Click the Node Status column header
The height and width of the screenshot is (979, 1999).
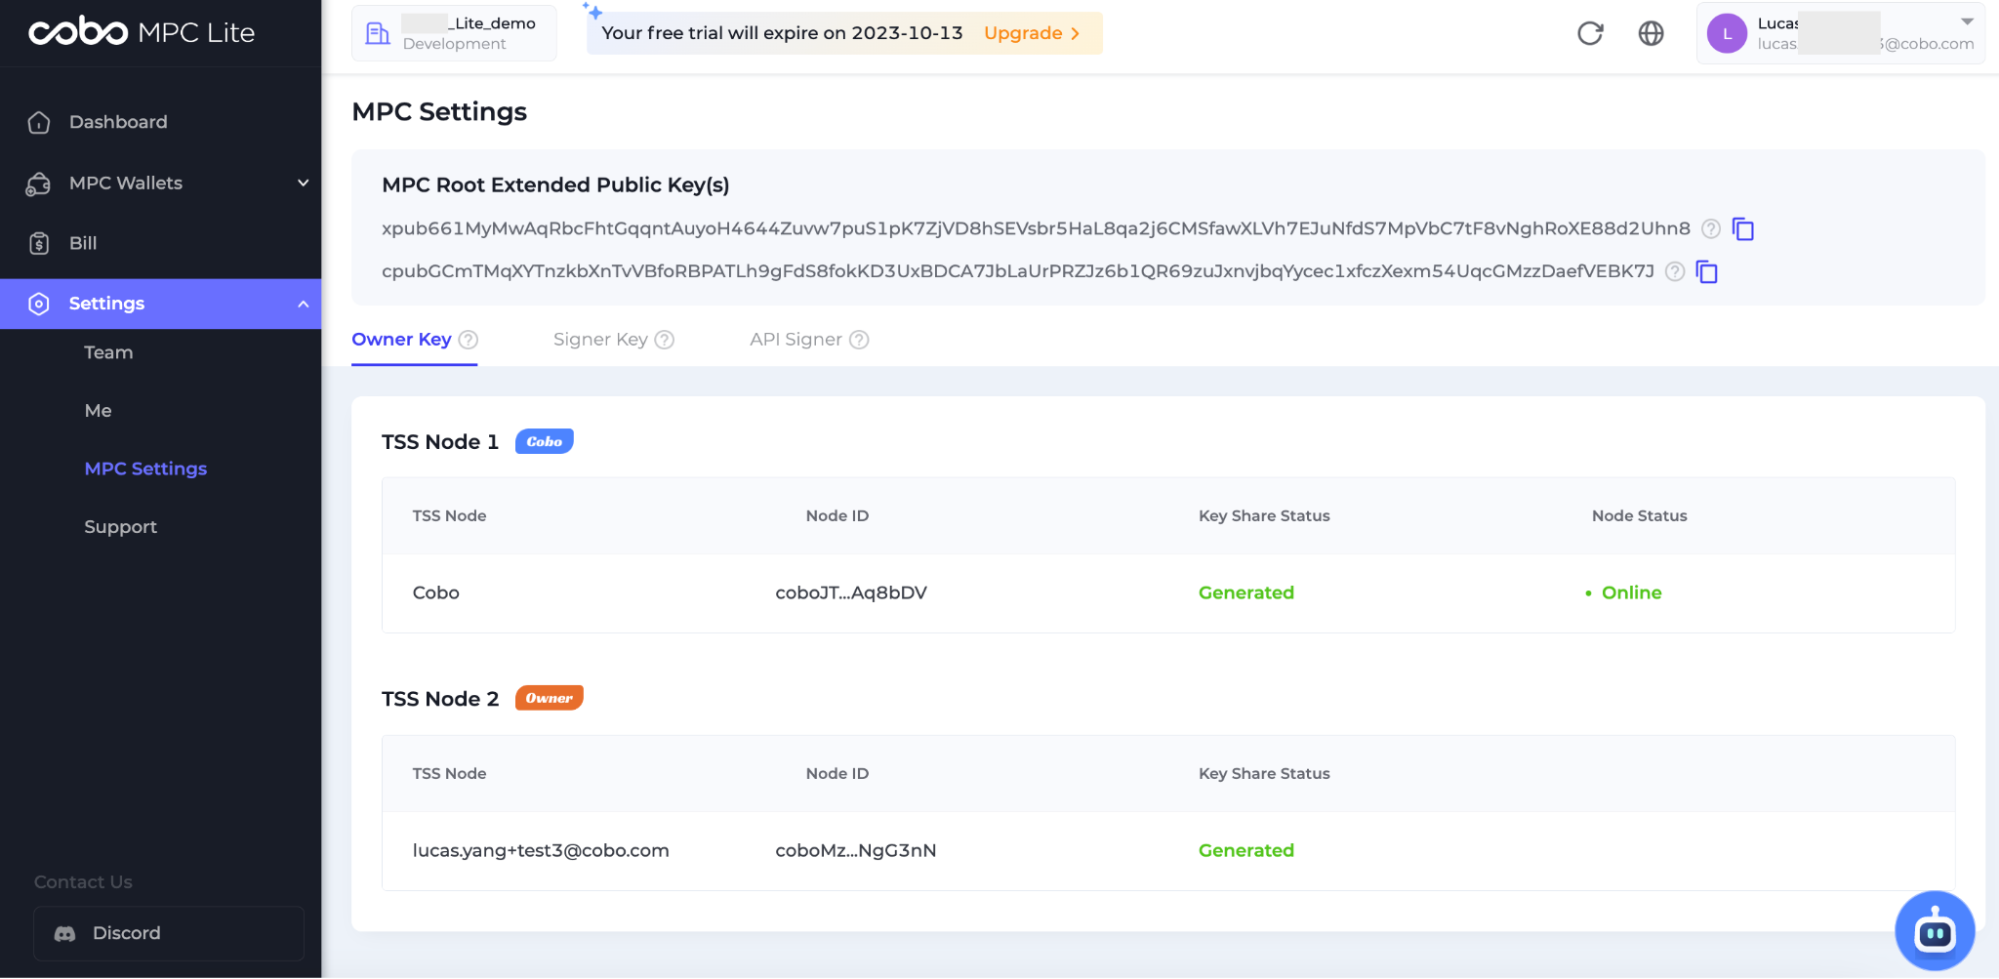pyautogui.click(x=1639, y=516)
